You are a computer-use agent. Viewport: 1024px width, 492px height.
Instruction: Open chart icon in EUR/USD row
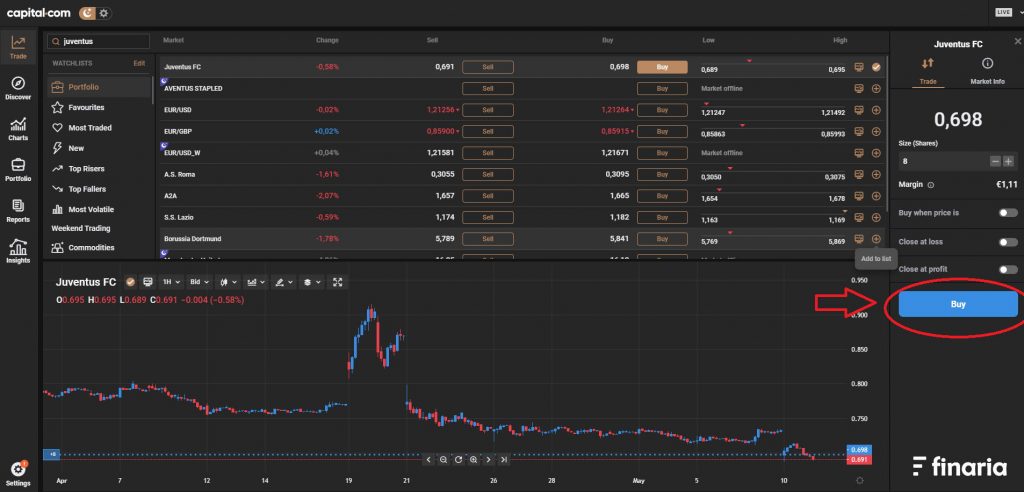point(859,110)
